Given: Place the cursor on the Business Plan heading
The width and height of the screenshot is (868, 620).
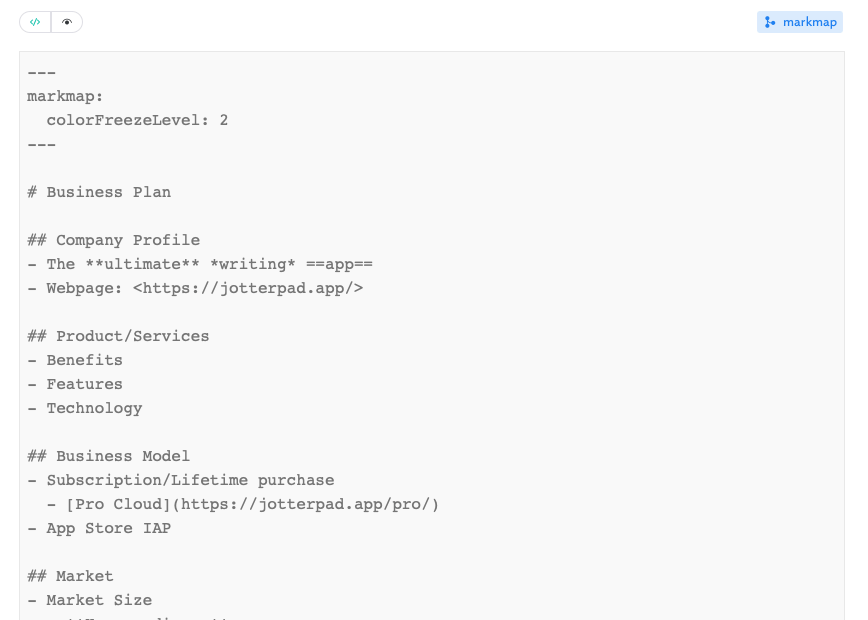Looking at the screenshot, I should point(99,192).
